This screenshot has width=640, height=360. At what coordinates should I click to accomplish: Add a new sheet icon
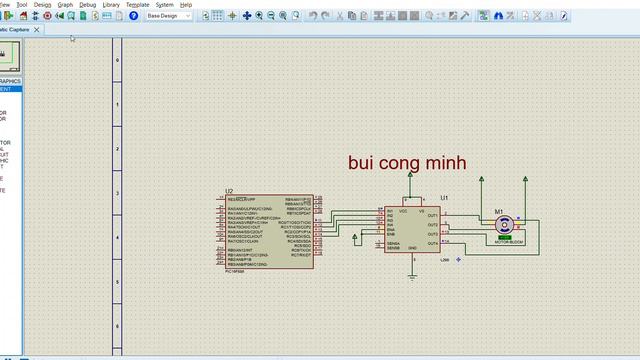tap(525, 16)
